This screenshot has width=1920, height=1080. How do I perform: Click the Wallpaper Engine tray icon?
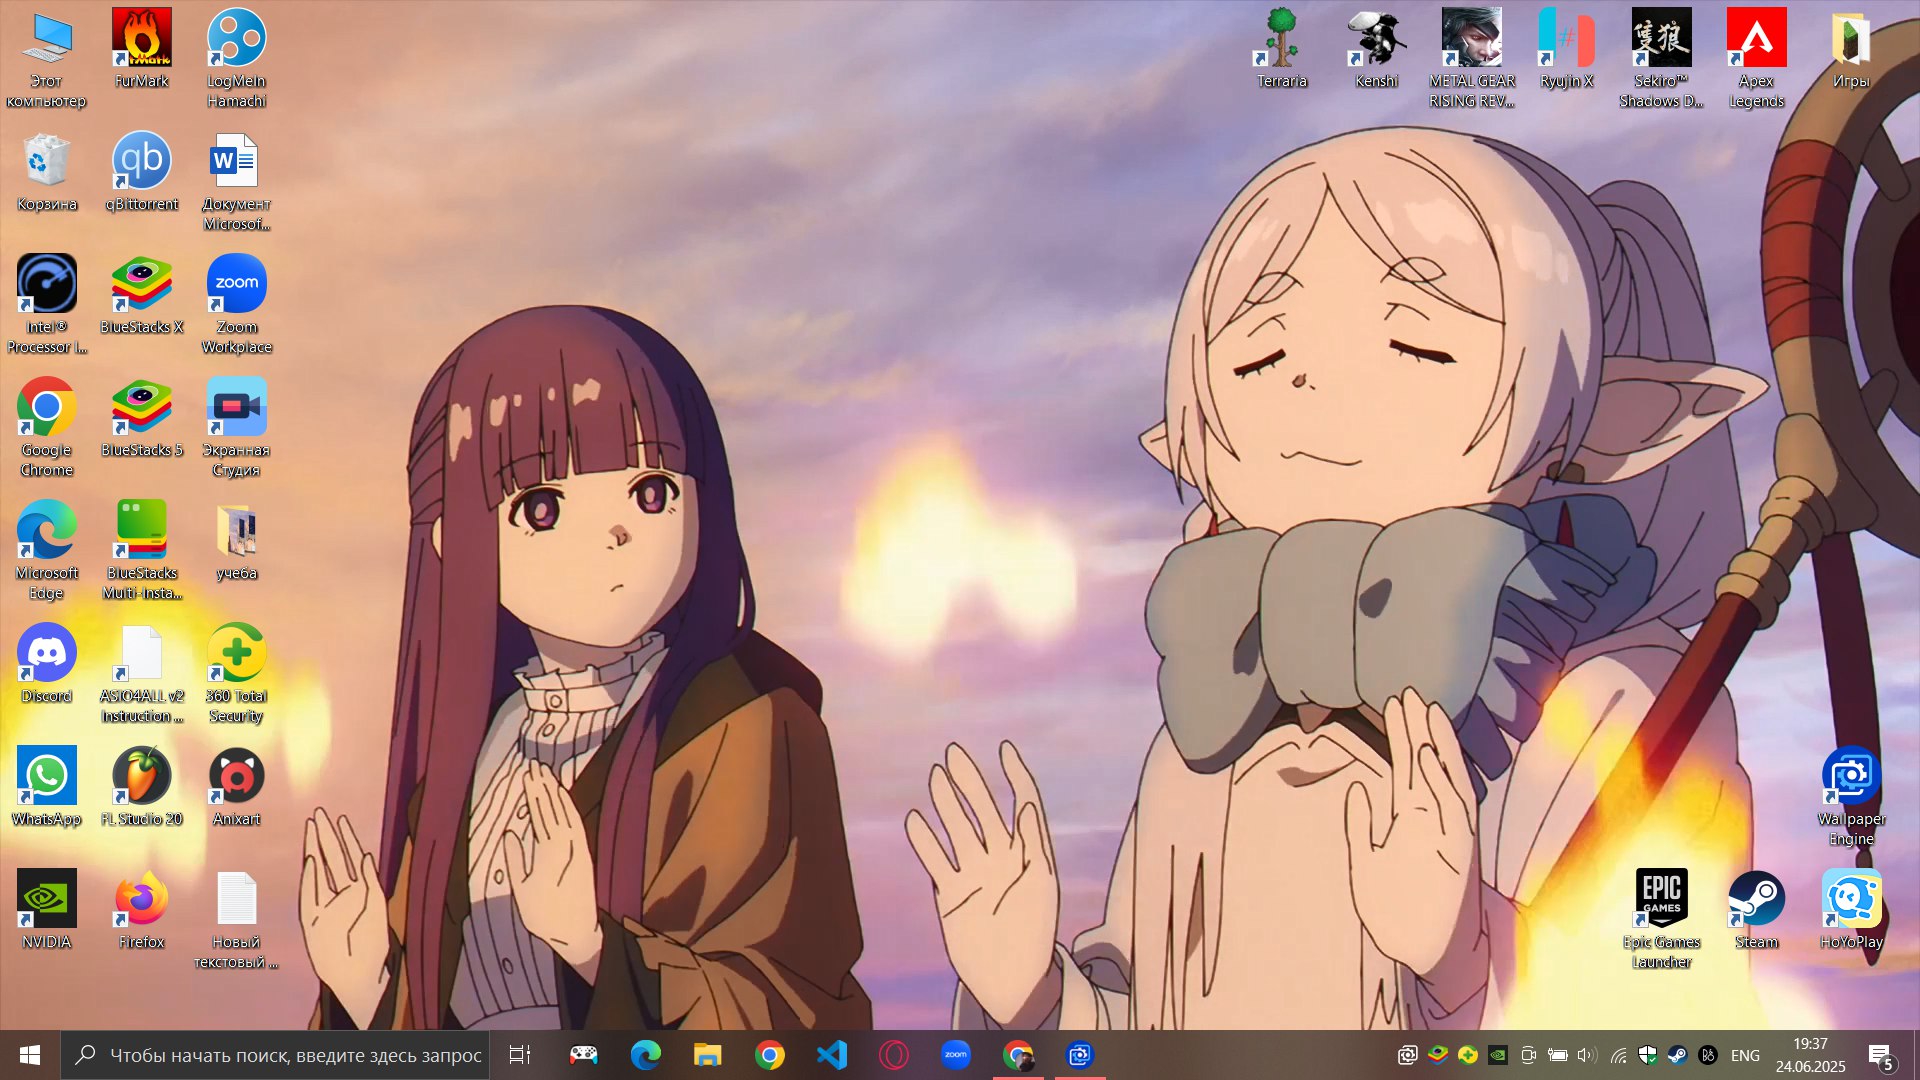coord(1407,1055)
